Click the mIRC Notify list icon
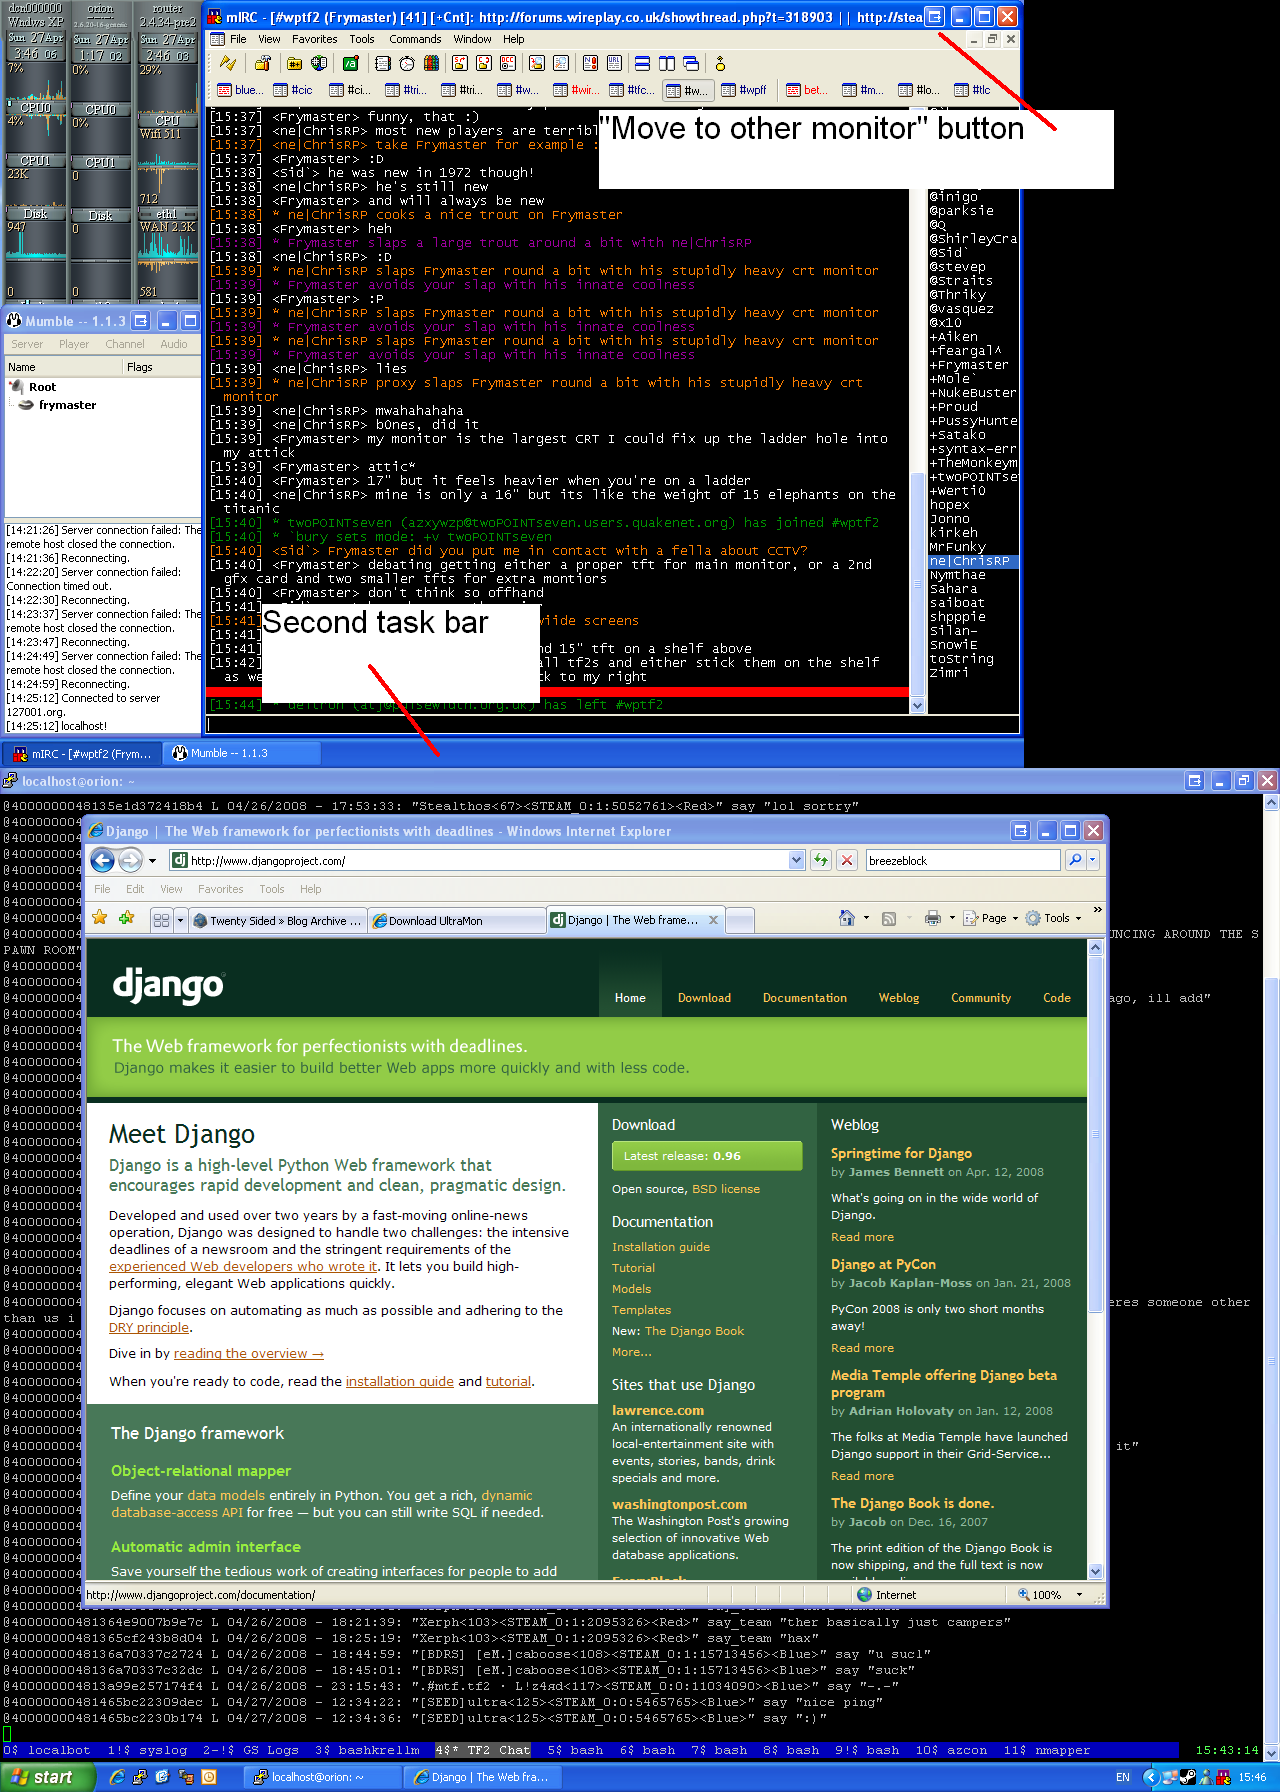This screenshot has width=1280, height=1792. 591,64
